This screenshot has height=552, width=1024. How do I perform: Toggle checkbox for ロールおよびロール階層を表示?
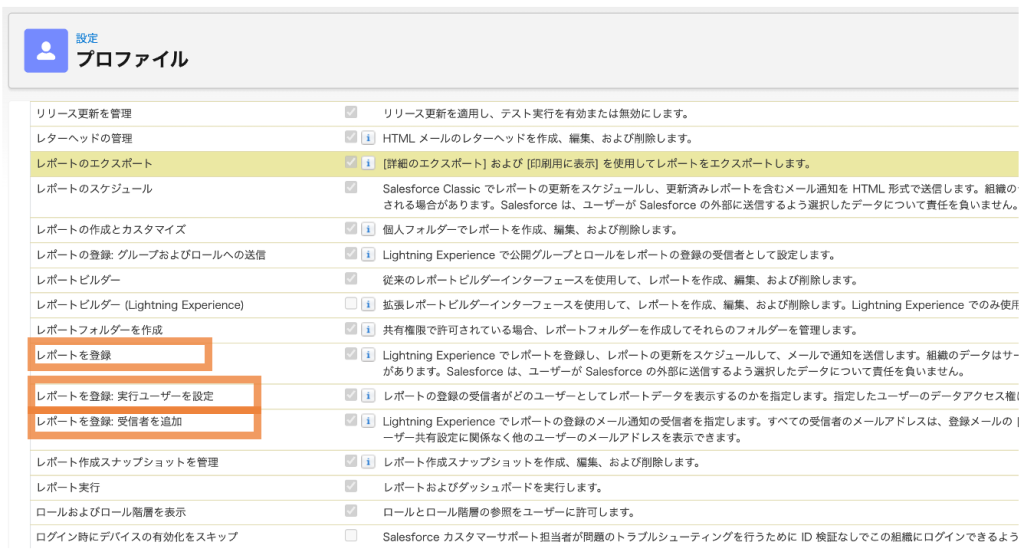351,511
